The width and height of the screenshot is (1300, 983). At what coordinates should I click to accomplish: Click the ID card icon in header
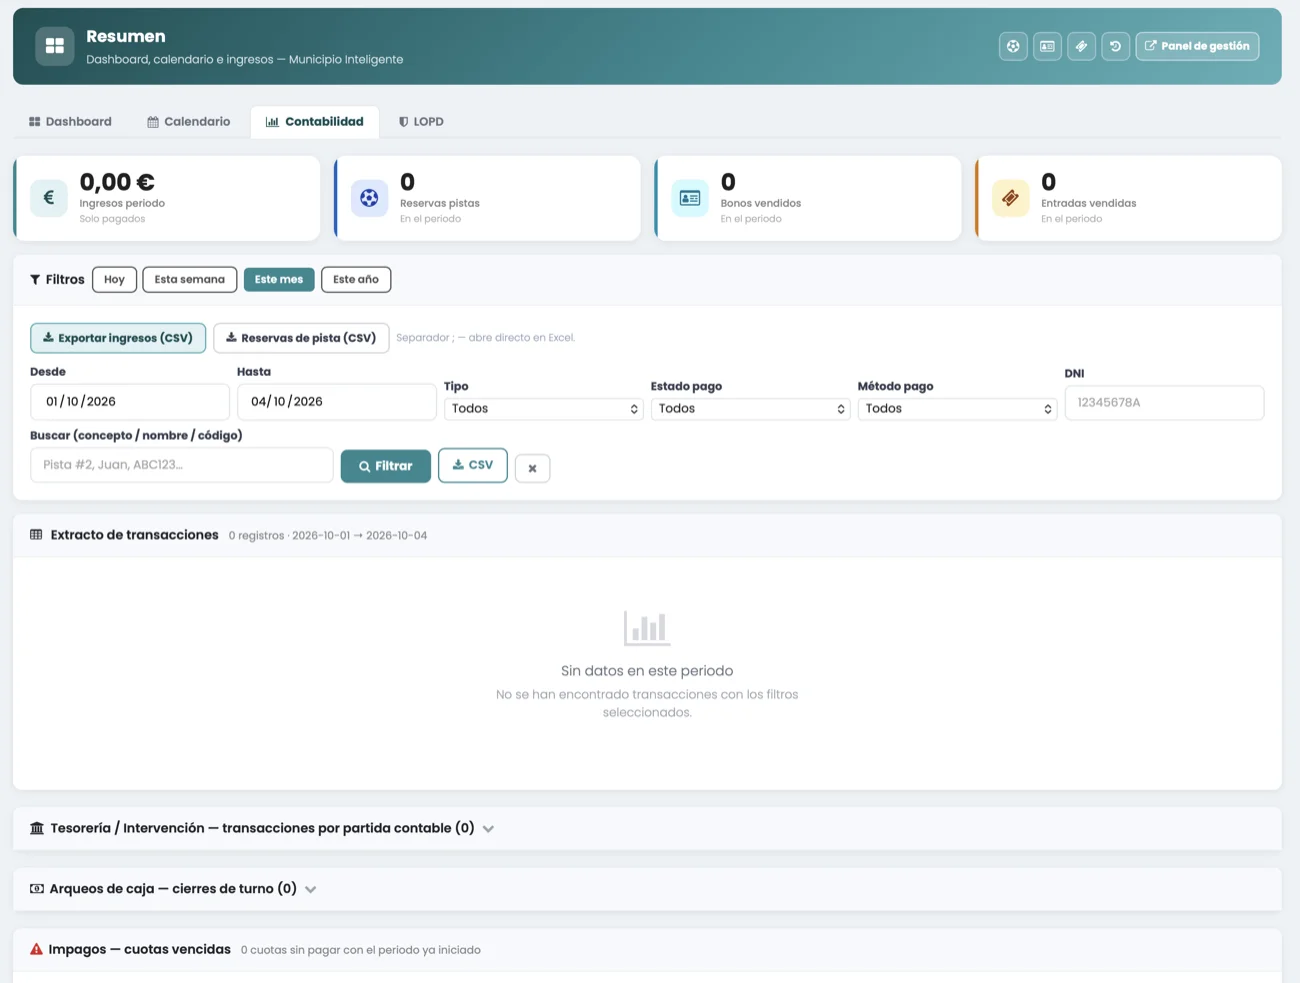[1047, 46]
